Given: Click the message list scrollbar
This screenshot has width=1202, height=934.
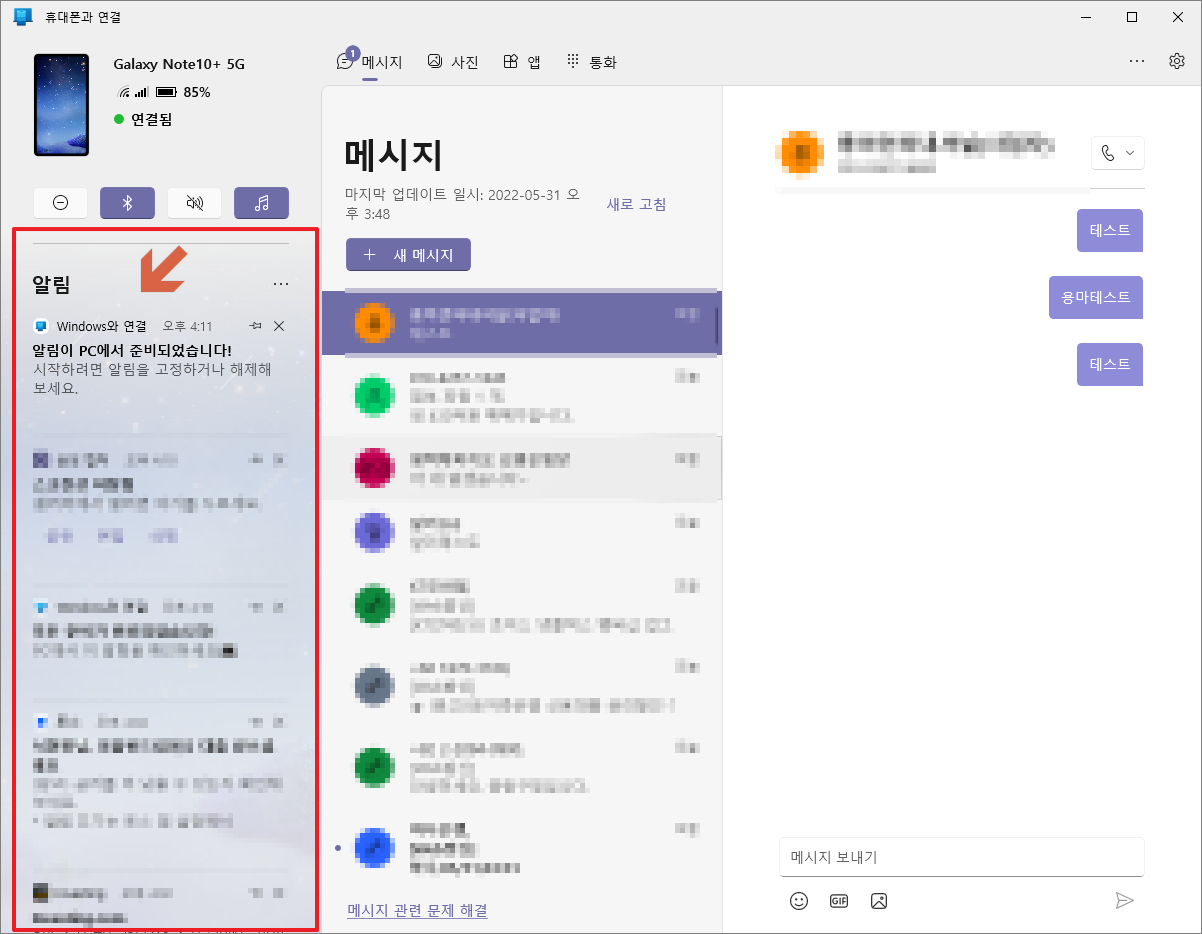Looking at the screenshot, I should coord(717,326).
